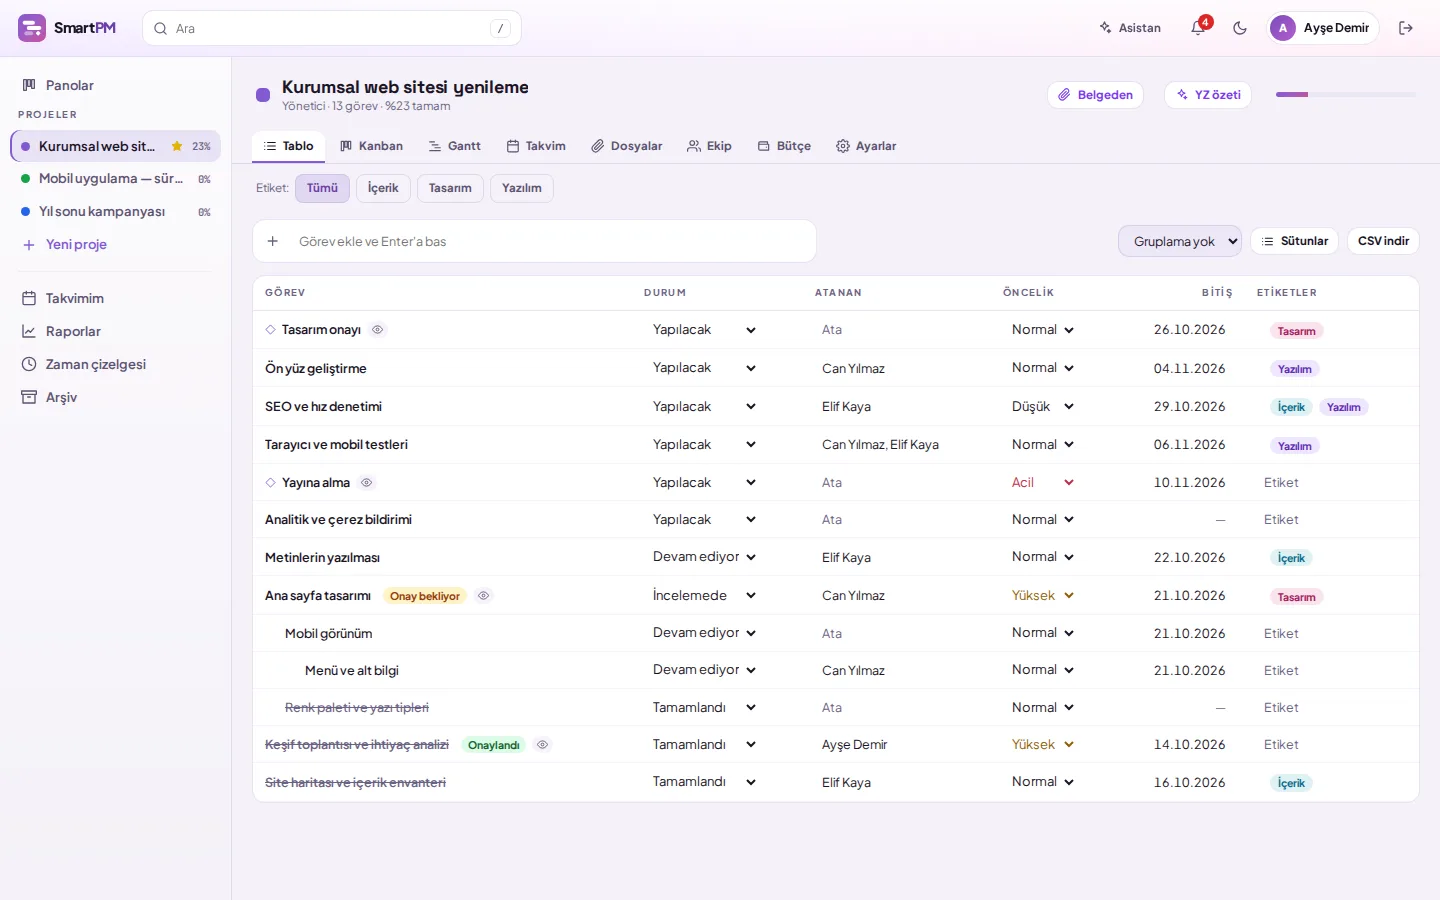Open Takvimim in the sidebar
The image size is (1440, 900).
[115, 298]
